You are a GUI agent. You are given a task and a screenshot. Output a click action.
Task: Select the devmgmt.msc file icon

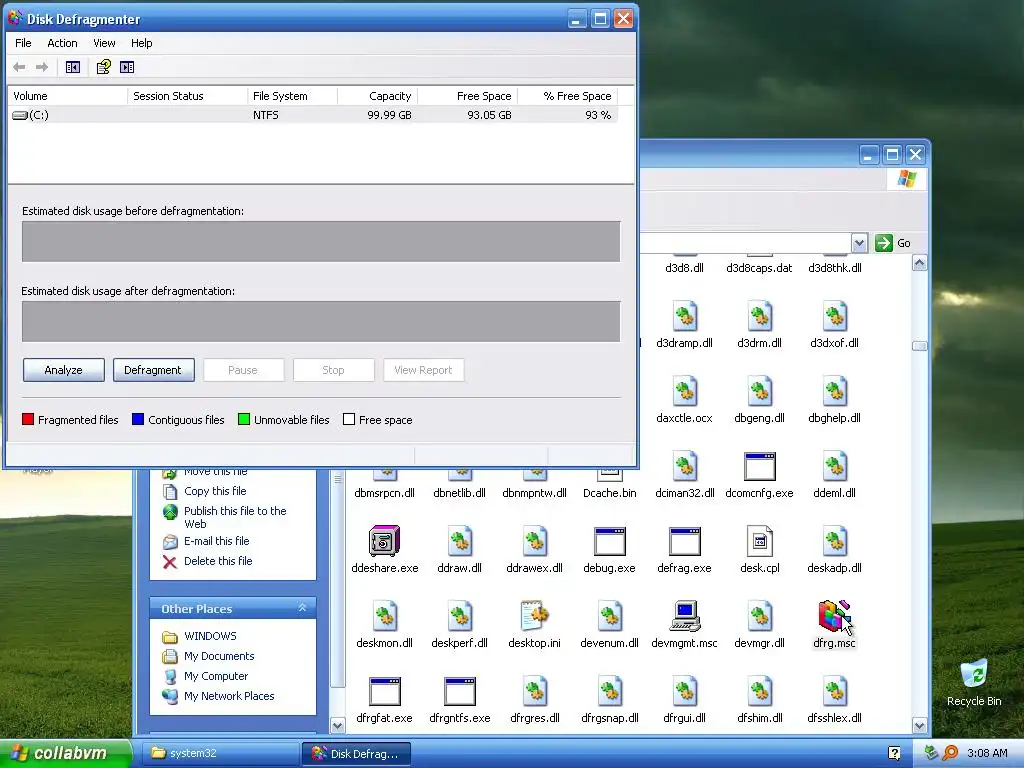point(684,617)
